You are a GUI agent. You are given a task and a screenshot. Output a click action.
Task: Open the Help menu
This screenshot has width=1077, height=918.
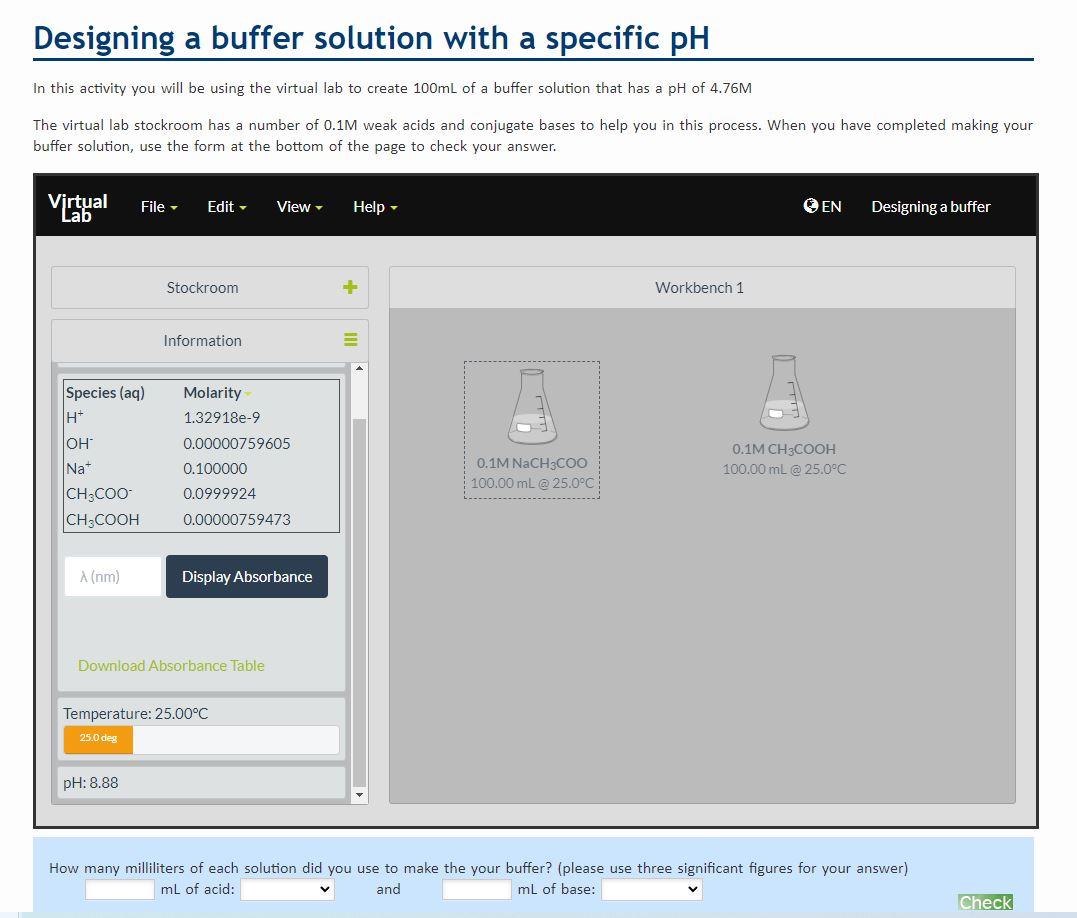(373, 206)
